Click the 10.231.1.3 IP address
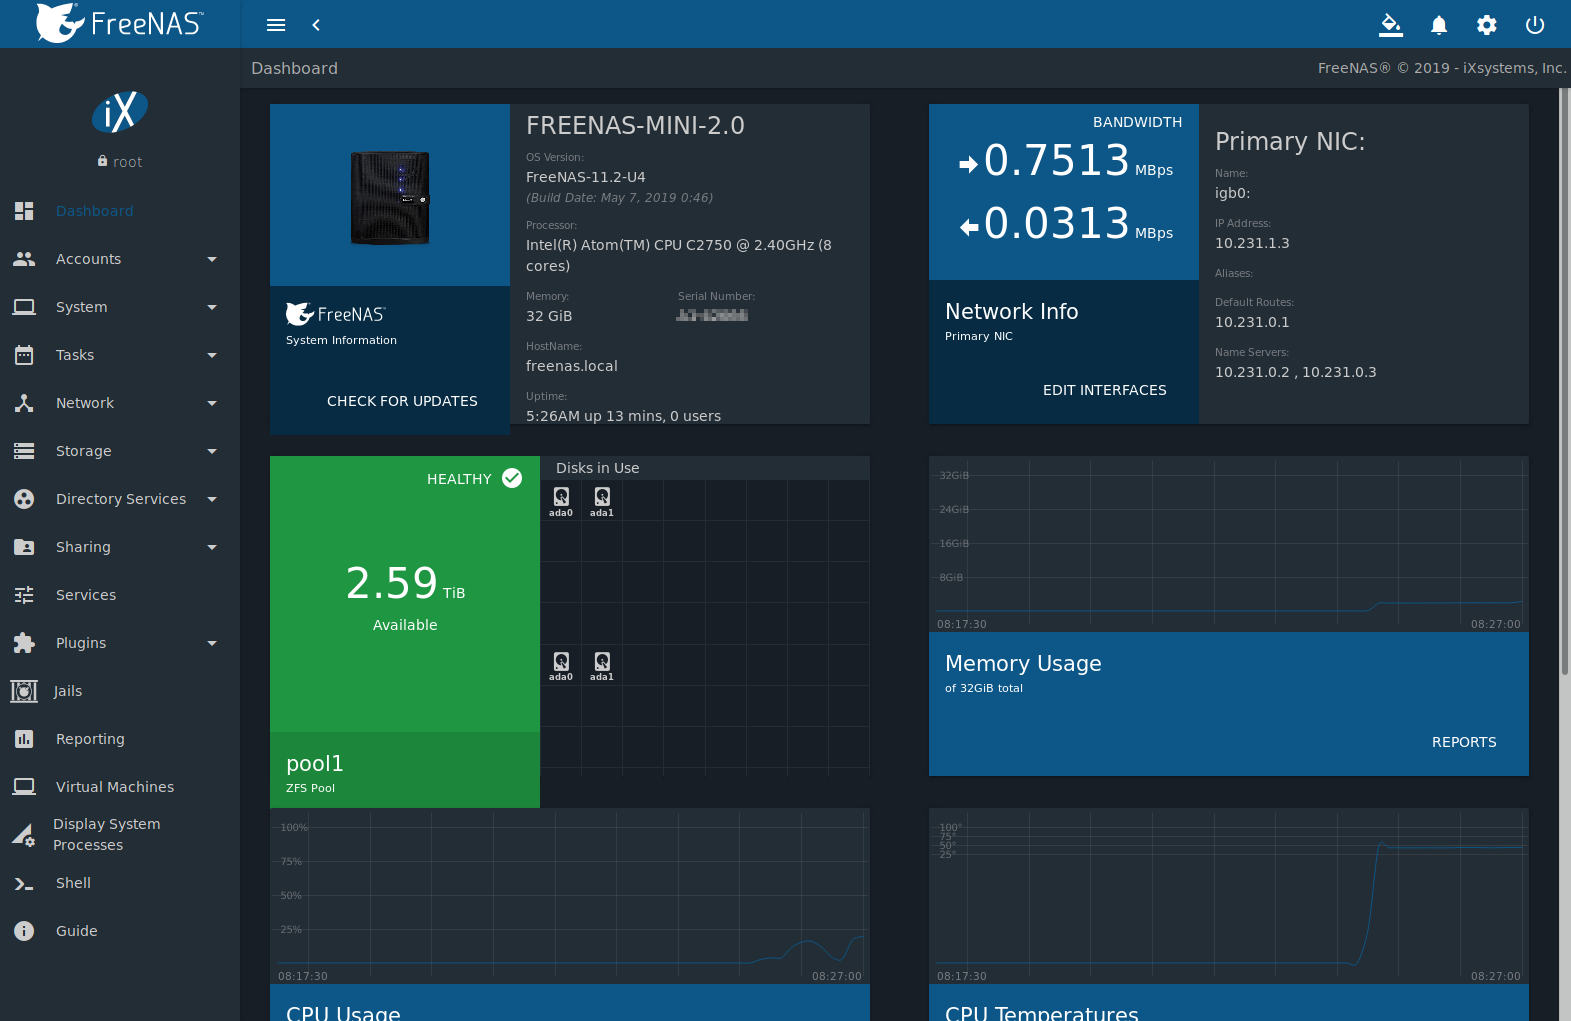The height and width of the screenshot is (1021, 1571). [1252, 243]
